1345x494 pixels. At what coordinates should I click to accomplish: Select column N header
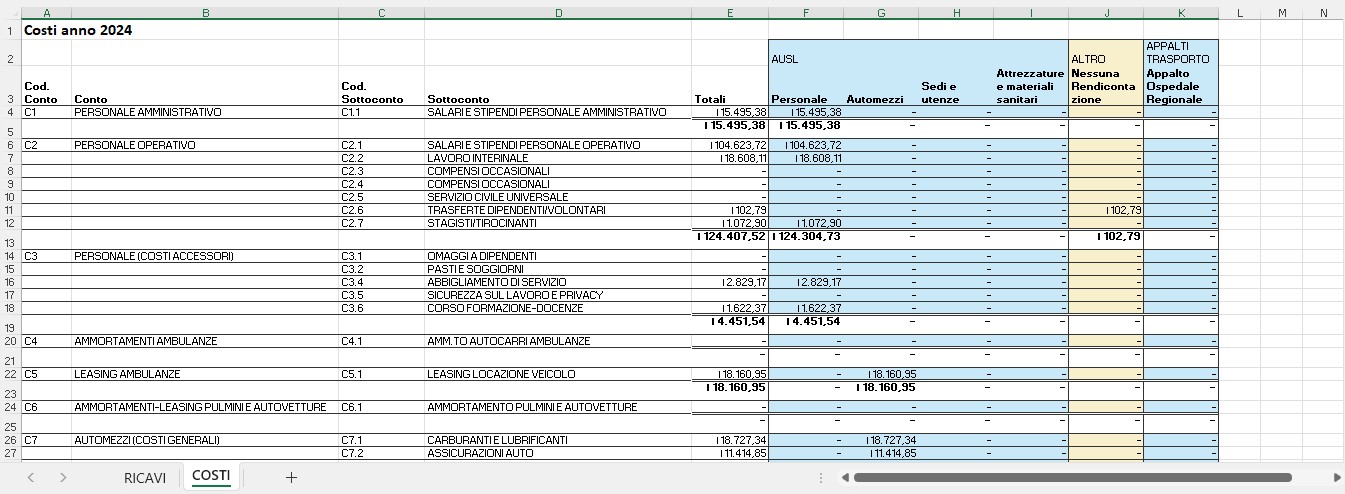1324,13
